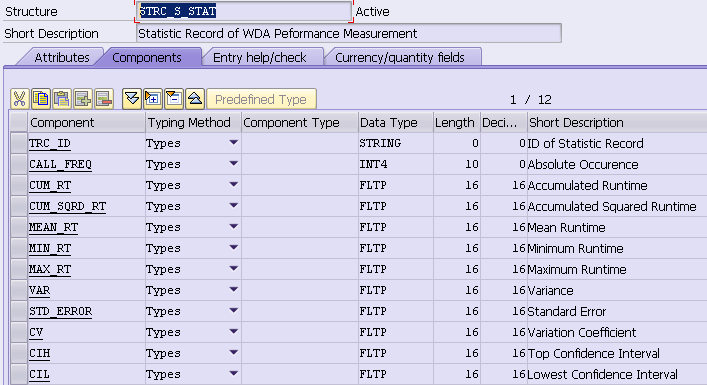Select the STD_ERROR row selector
This screenshot has height=385, width=707.
[18, 311]
